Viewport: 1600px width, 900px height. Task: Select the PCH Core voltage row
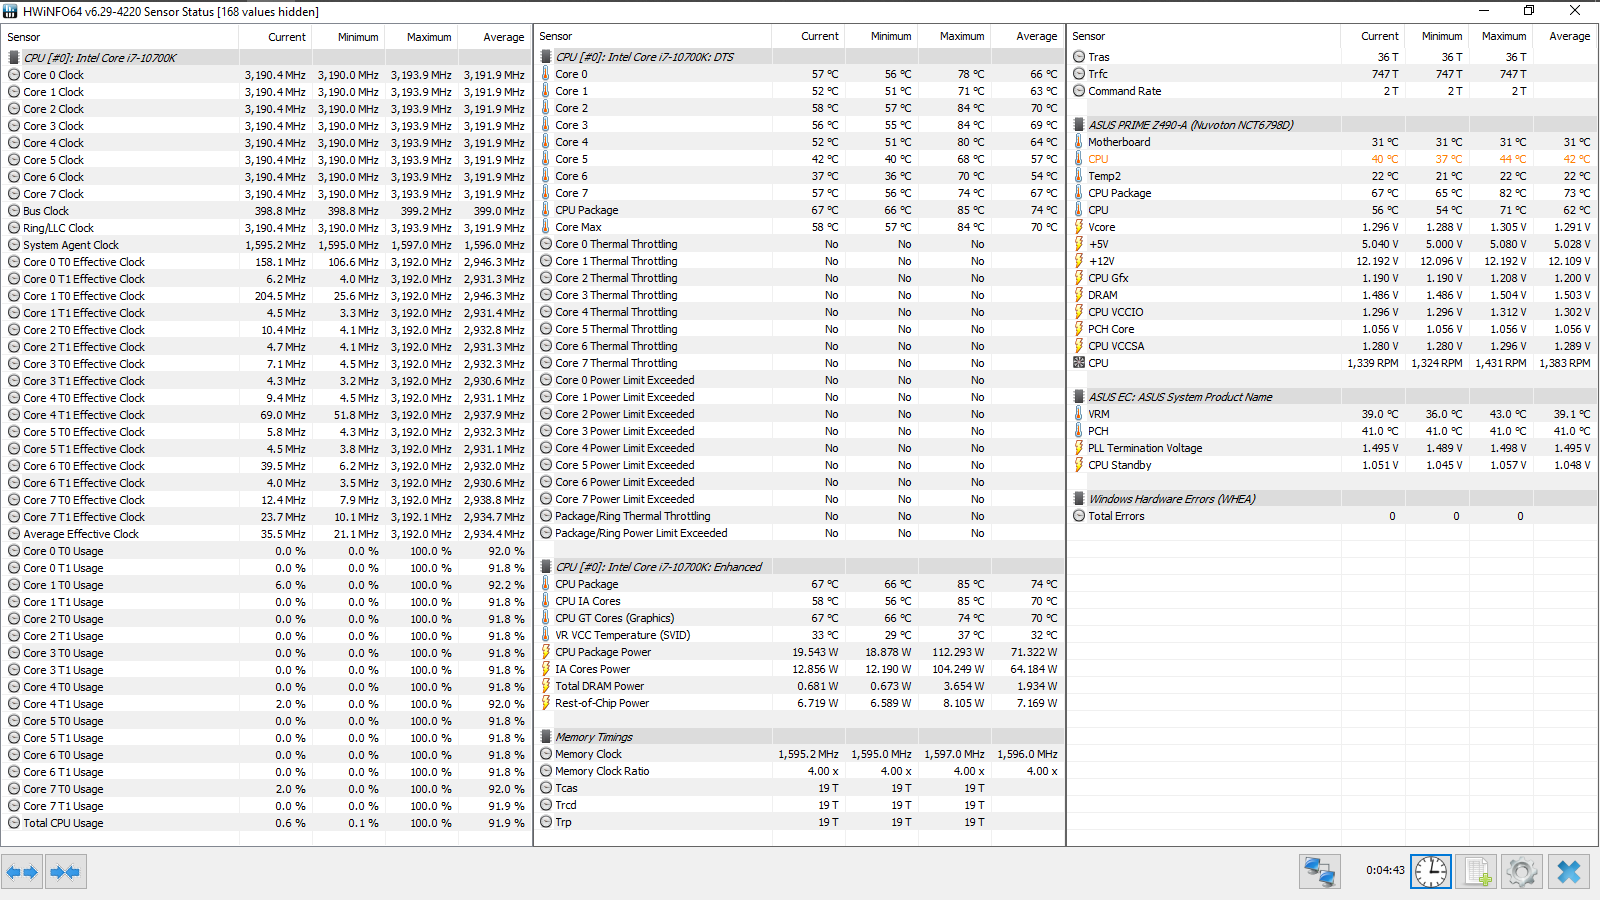tap(1332, 329)
